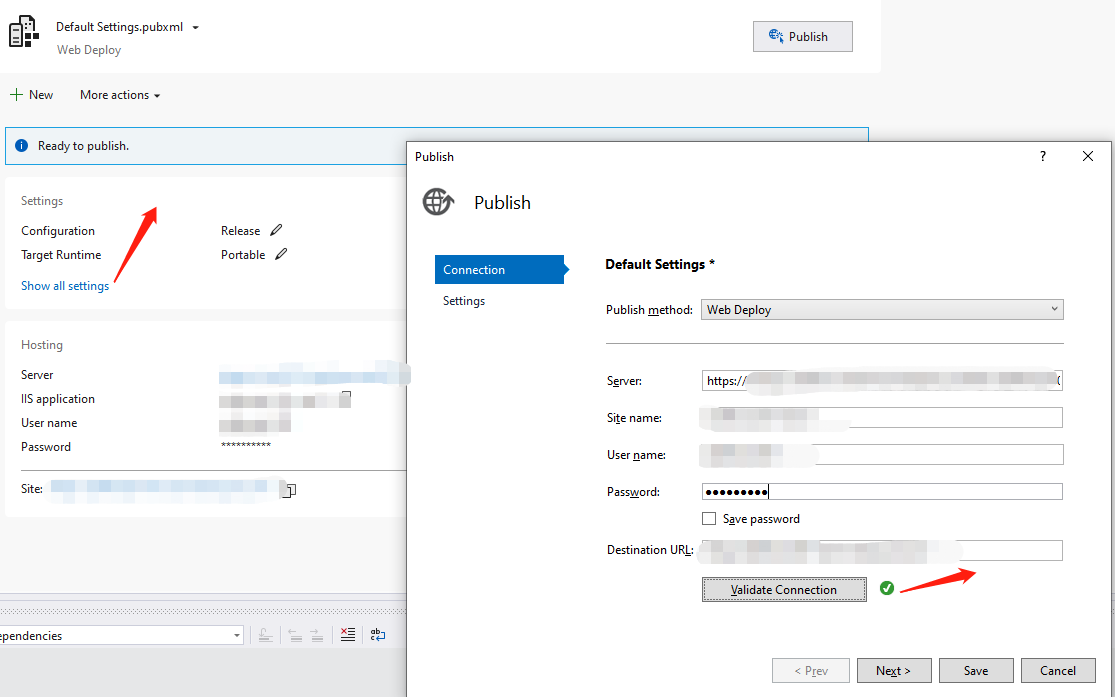Enable the Save password checkbox
Screen dimensions: 1115x697
tap(709, 519)
